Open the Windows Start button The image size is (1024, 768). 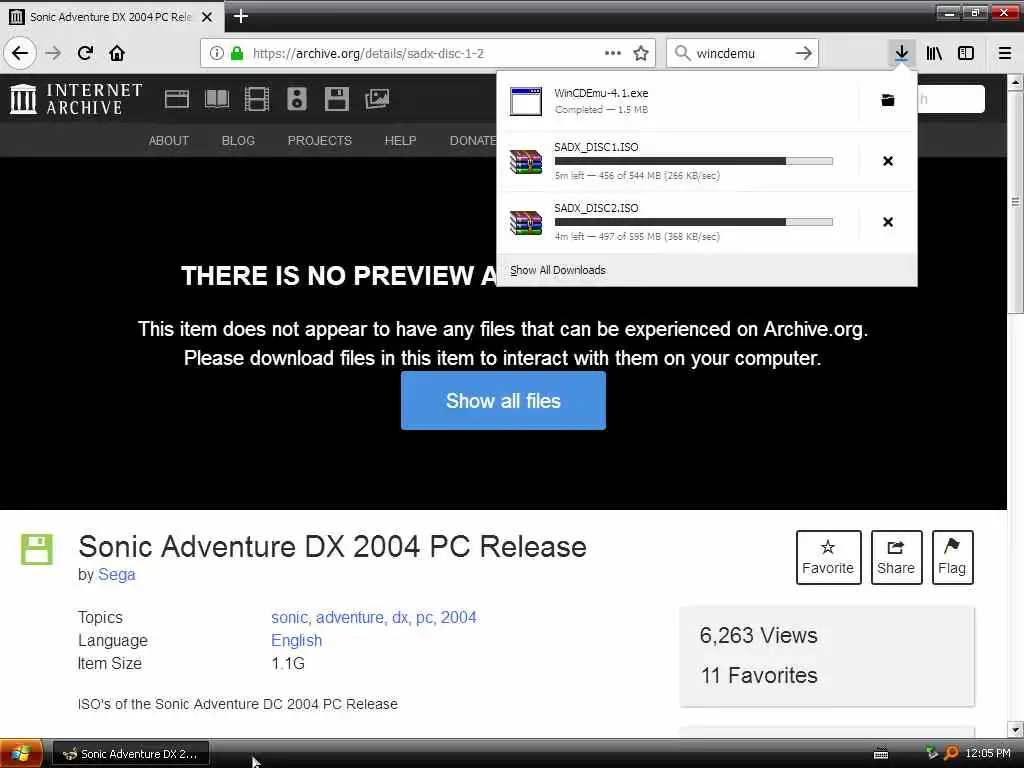[x=22, y=754]
